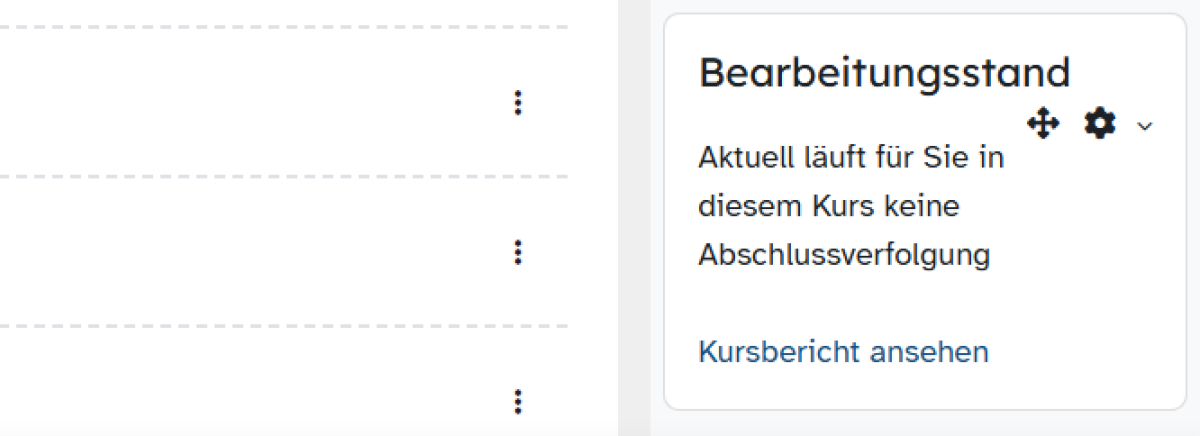1200x436 pixels.
Task: Open the middle three-dot actions menu
Action: (x=517, y=252)
